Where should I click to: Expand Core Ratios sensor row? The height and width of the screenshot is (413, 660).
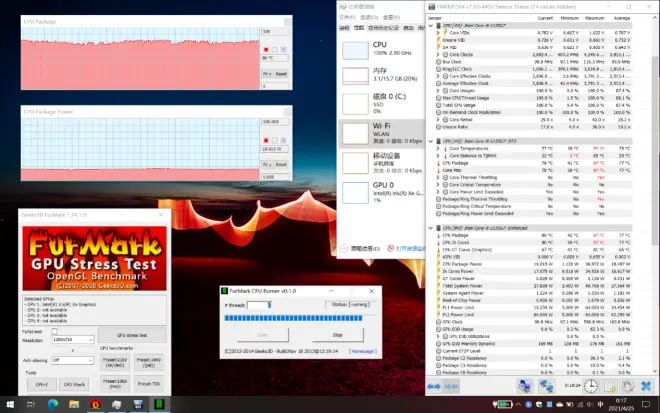click(438, 120)
